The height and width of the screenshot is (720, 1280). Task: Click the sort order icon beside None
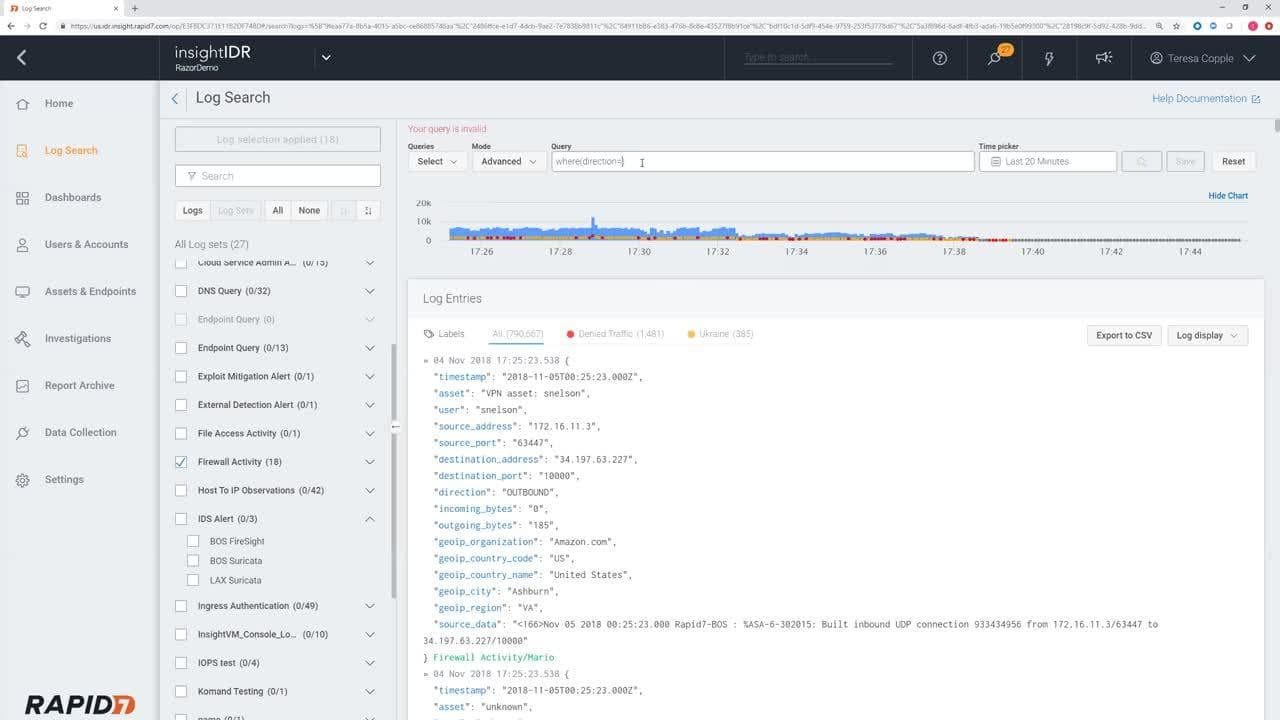368,210
